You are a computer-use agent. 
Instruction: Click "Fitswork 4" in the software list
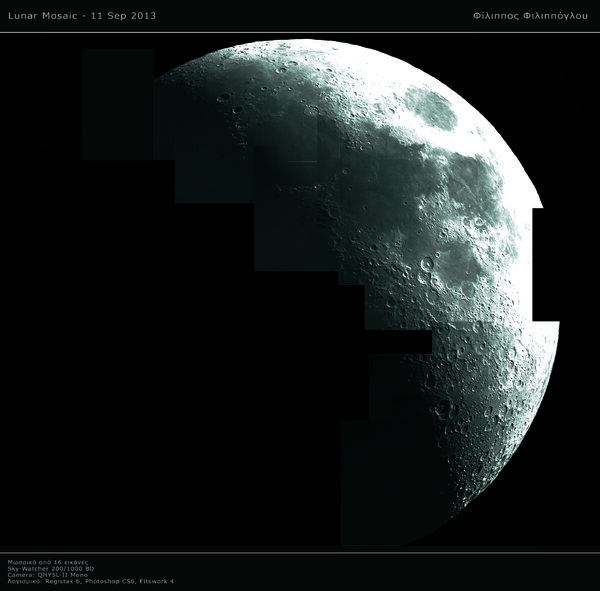point(156,582)
